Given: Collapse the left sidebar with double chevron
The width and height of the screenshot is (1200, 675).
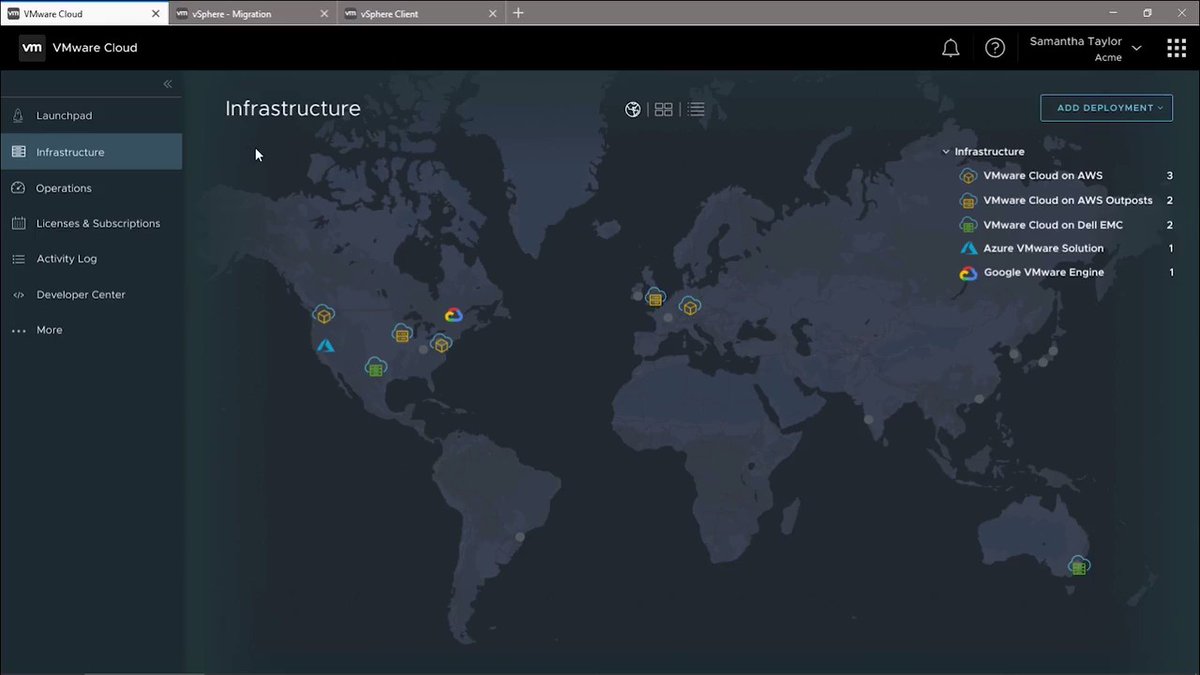Looking at the screenshot, I should (x=168, y=84).
